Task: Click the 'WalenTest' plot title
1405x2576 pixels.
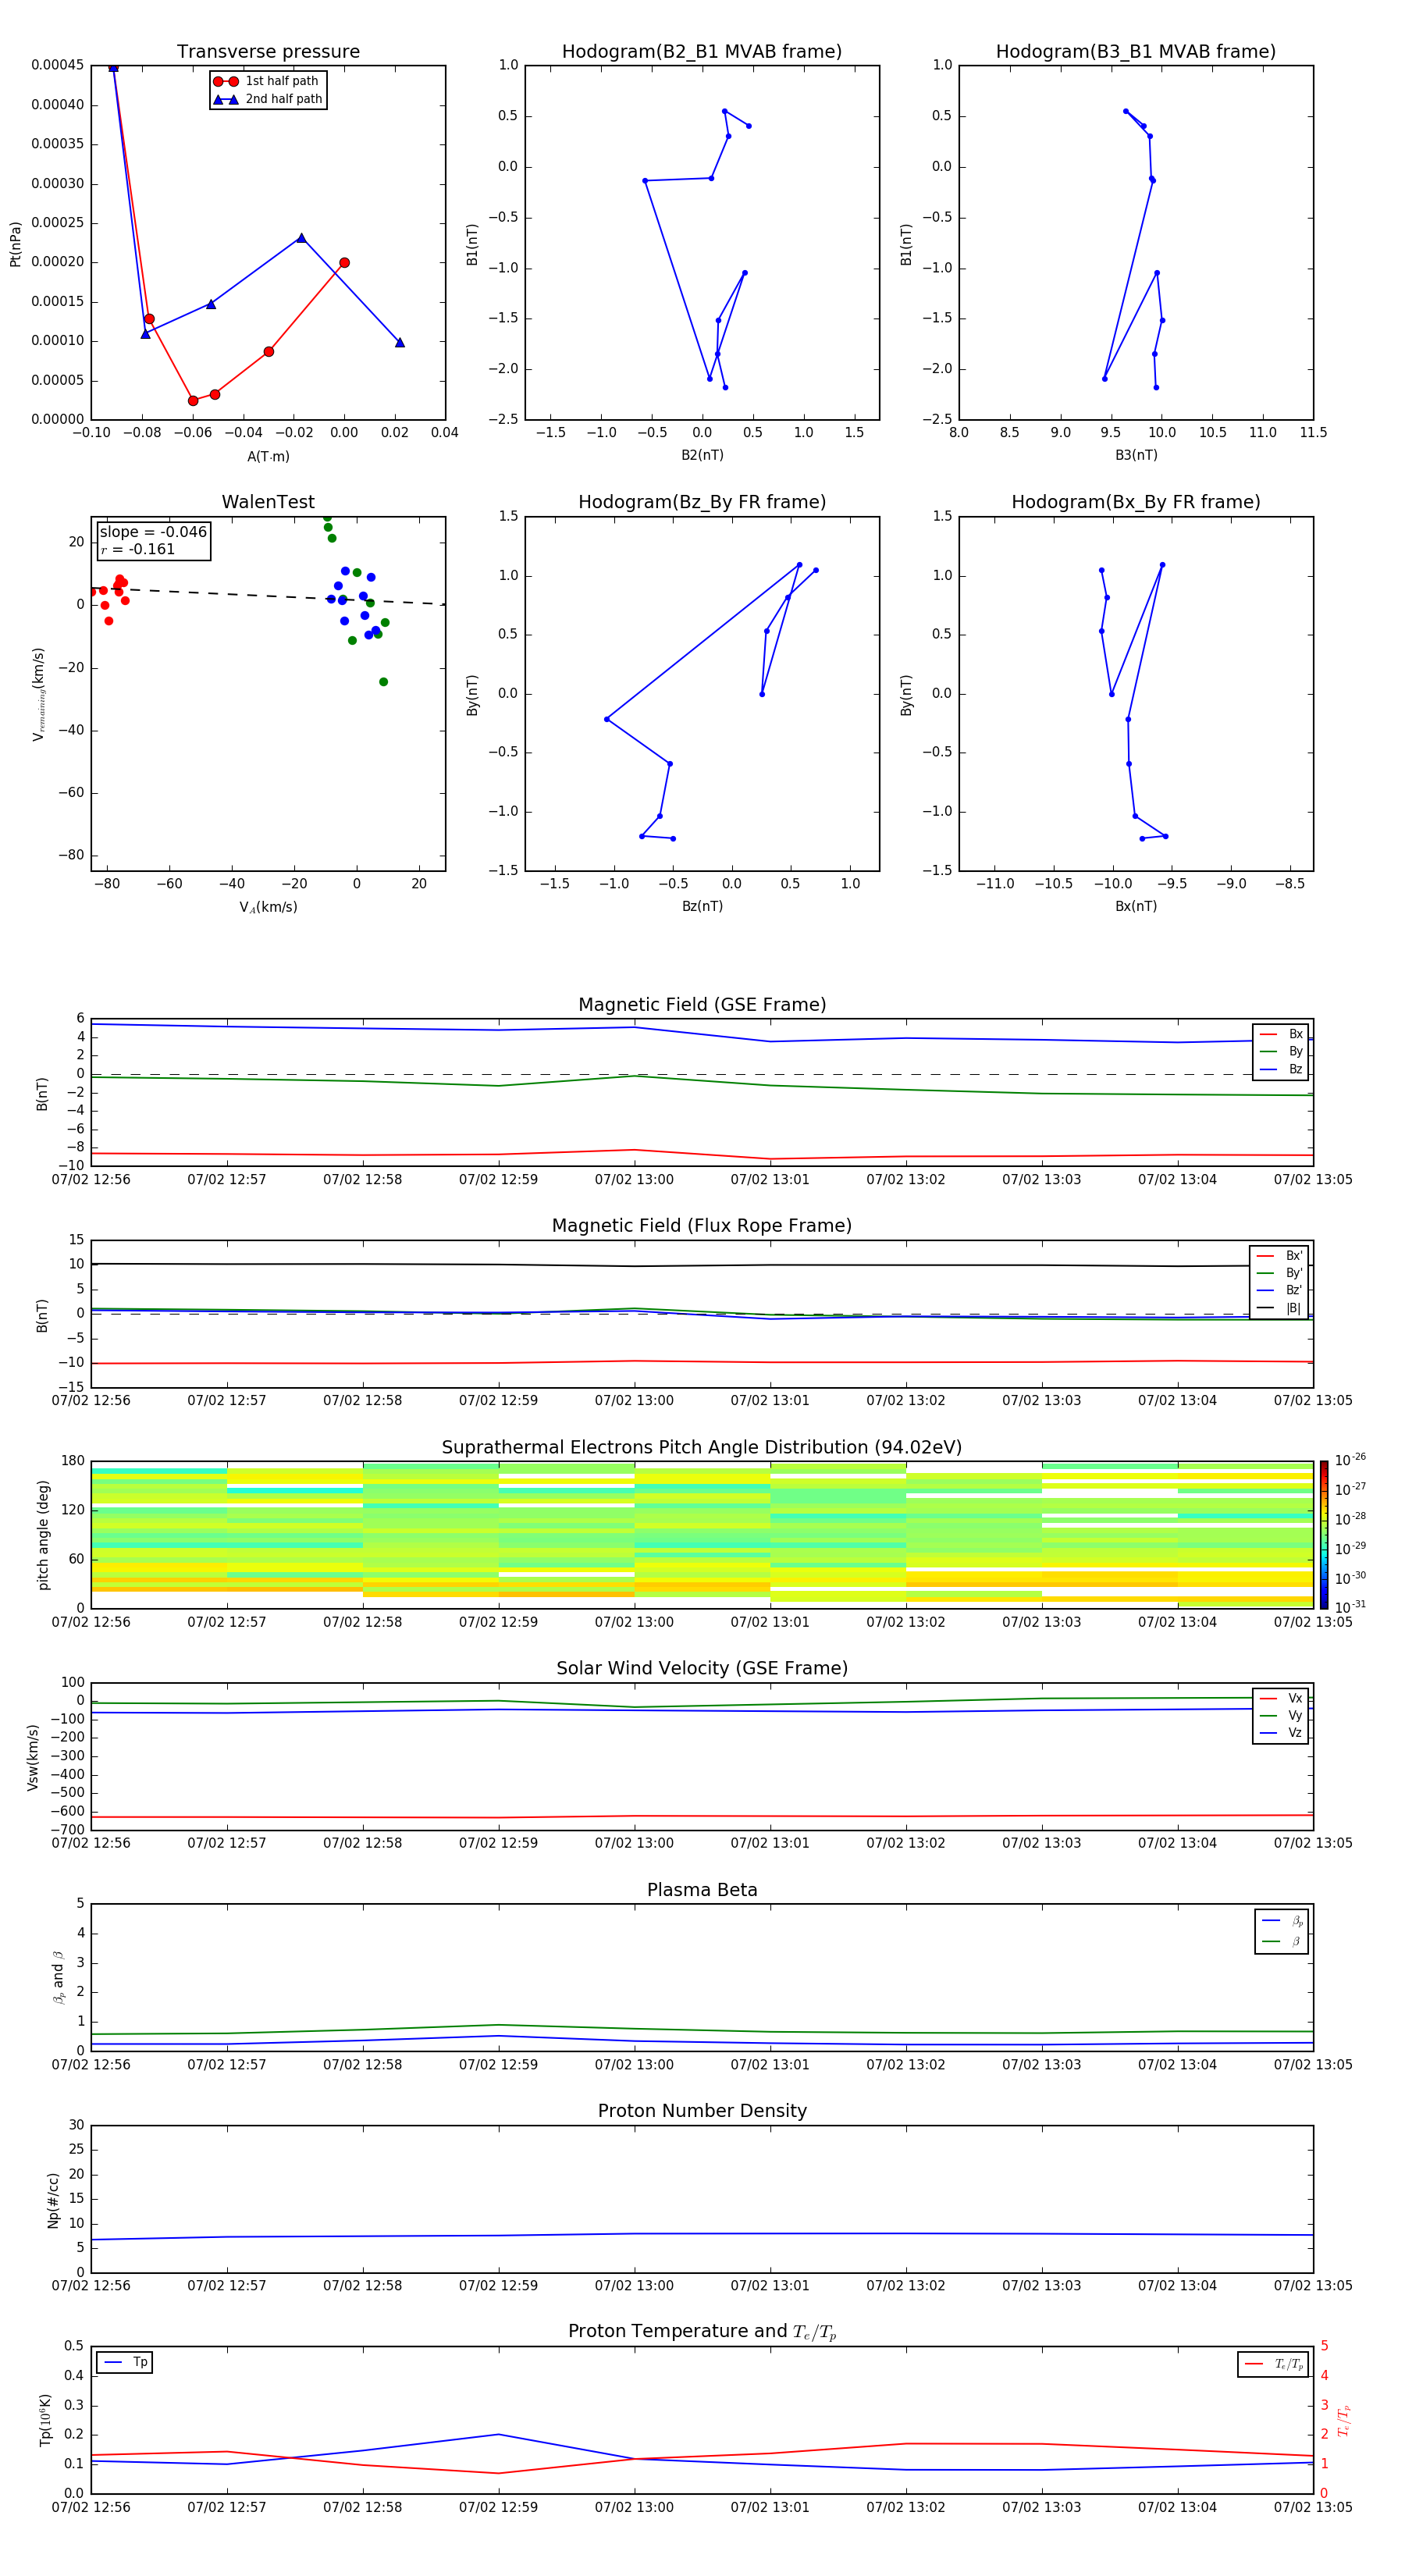Action: [x=268, y=502]
